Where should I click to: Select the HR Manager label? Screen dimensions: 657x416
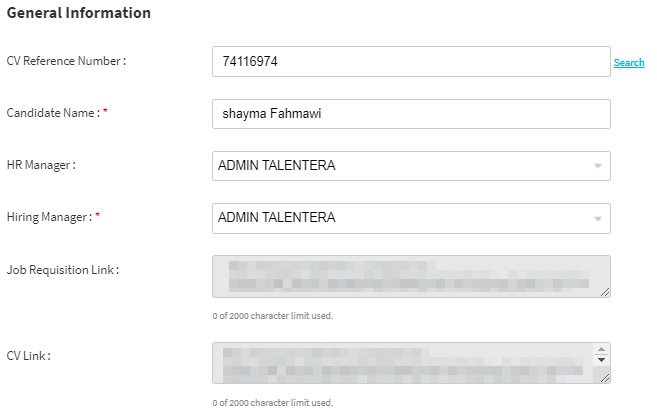click(42, 165)
